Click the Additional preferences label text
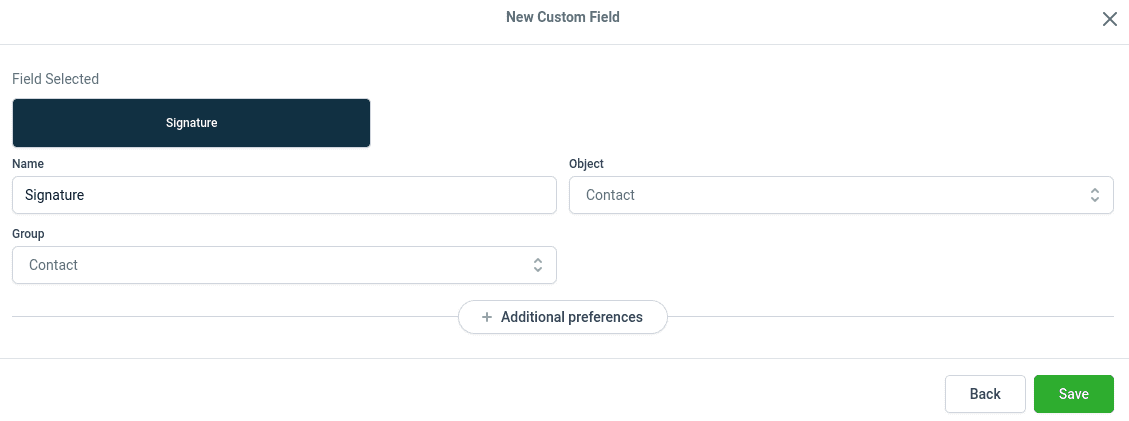Image resolution: width=1129 pixels, height=421 pixels. [x=572, y=317]
